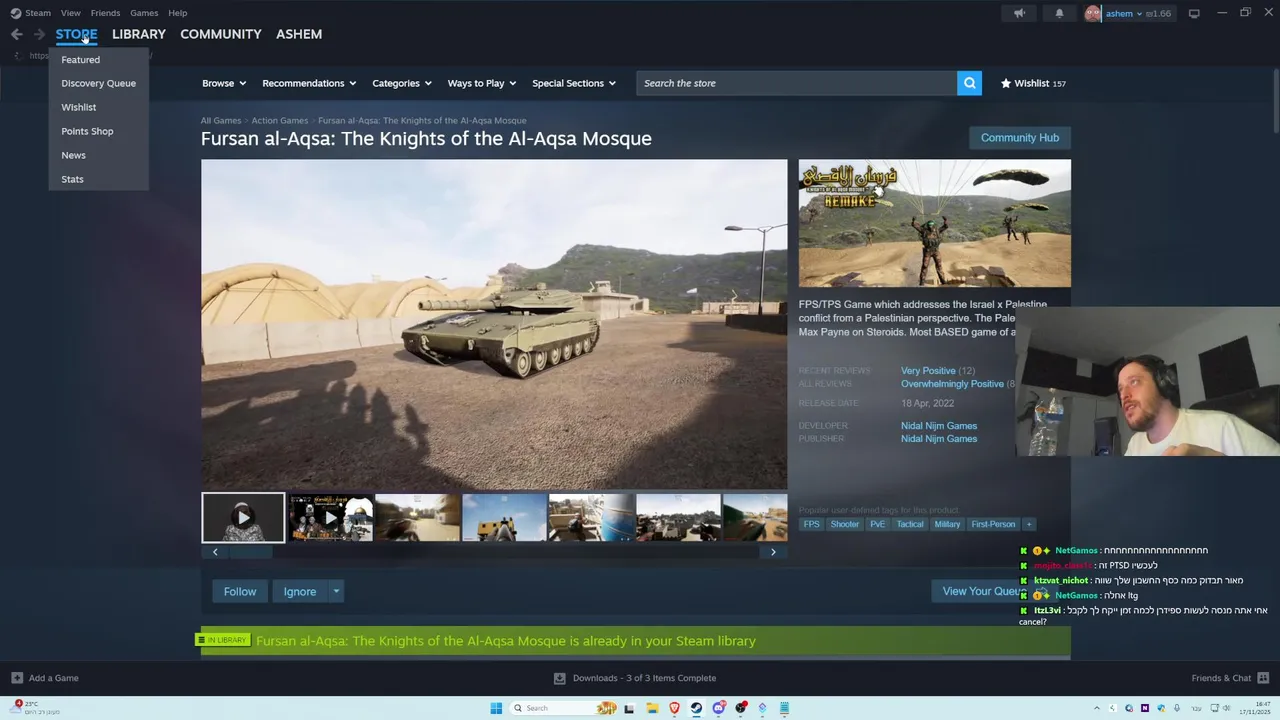
Task: Open the Notepad taskbar icon
Action: [x=784, y=708]
